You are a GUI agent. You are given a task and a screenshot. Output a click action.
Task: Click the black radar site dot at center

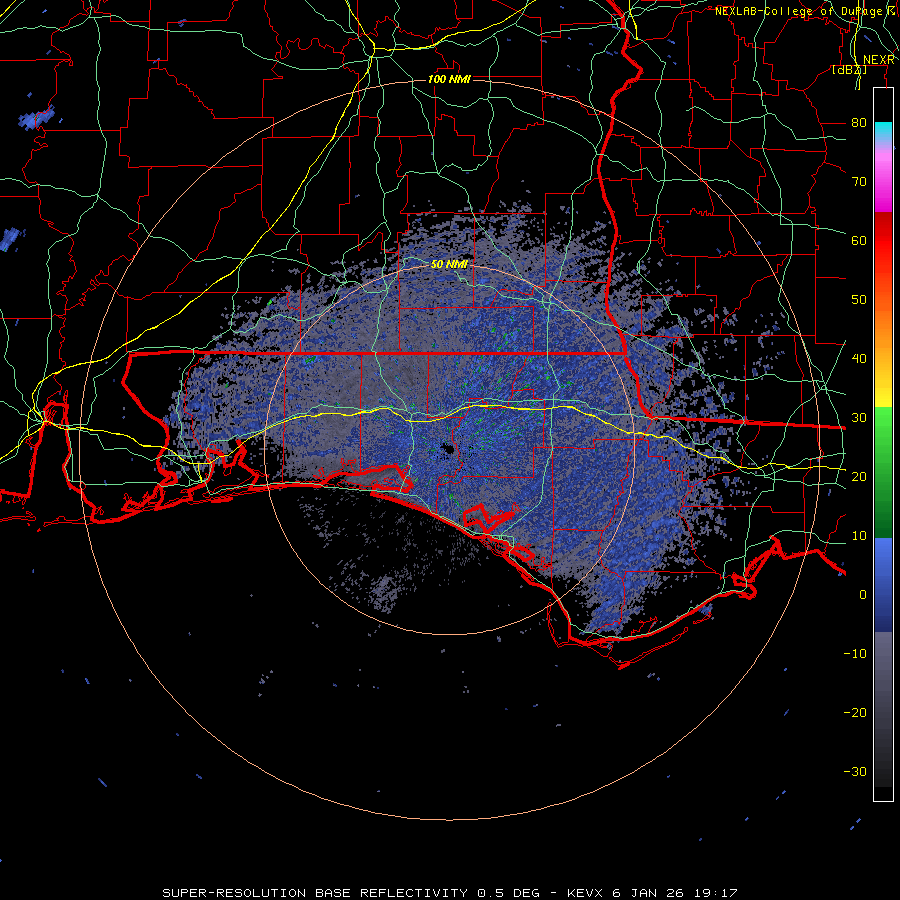click(447, 449)
